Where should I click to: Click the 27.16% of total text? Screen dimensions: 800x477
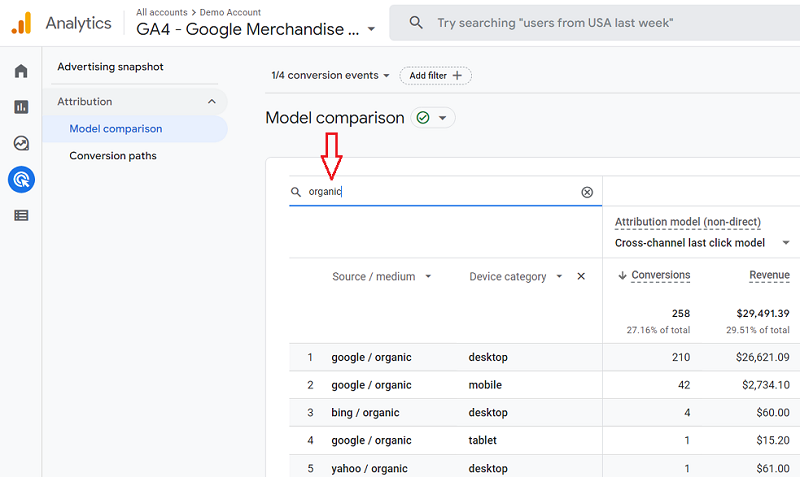(x=658, y=330)
